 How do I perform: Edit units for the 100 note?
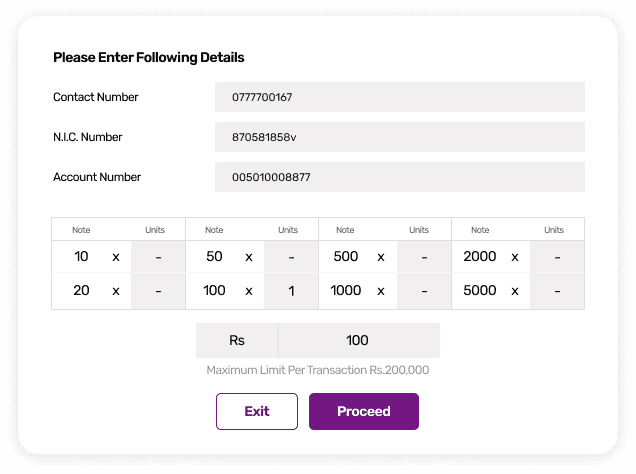click(291, 291)
